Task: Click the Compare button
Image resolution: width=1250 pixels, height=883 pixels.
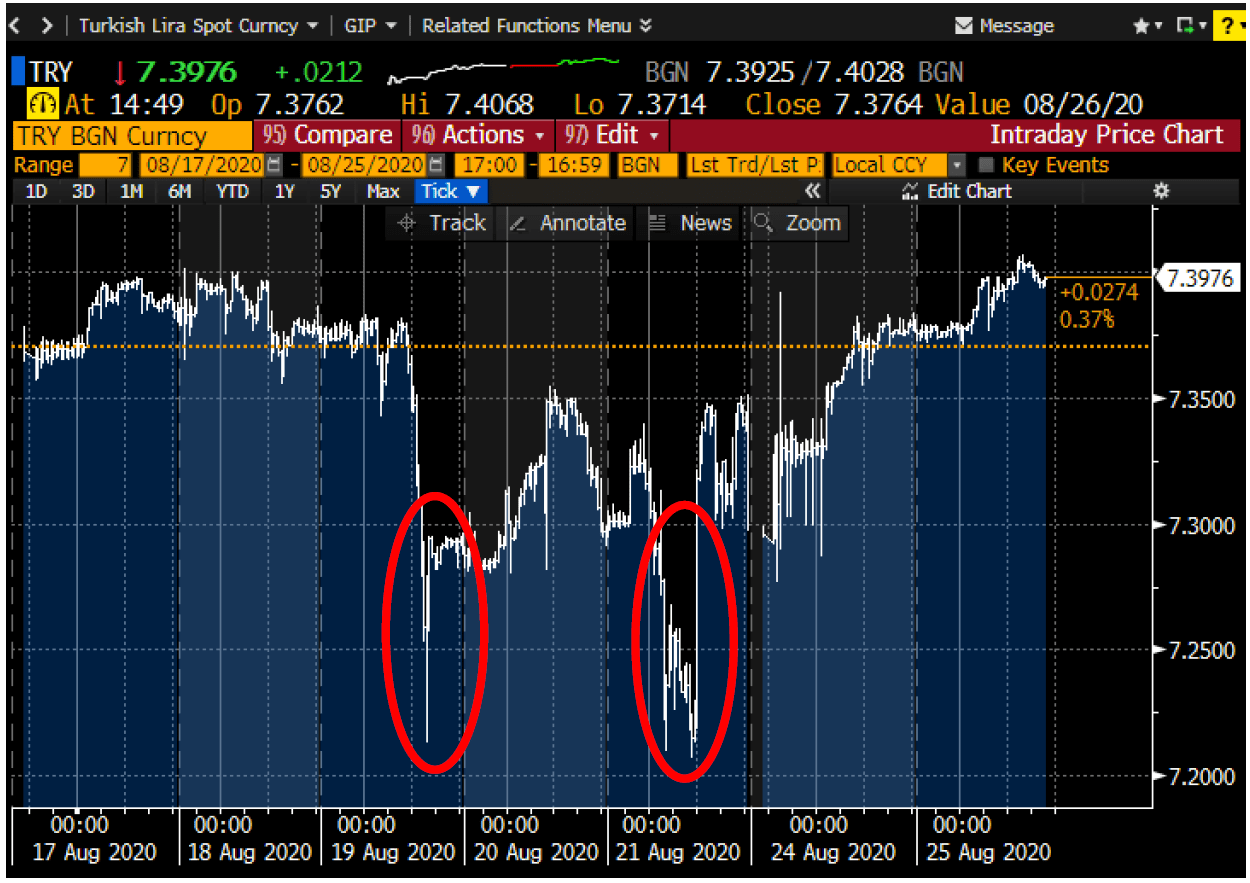Action: (x=328, y=135)
